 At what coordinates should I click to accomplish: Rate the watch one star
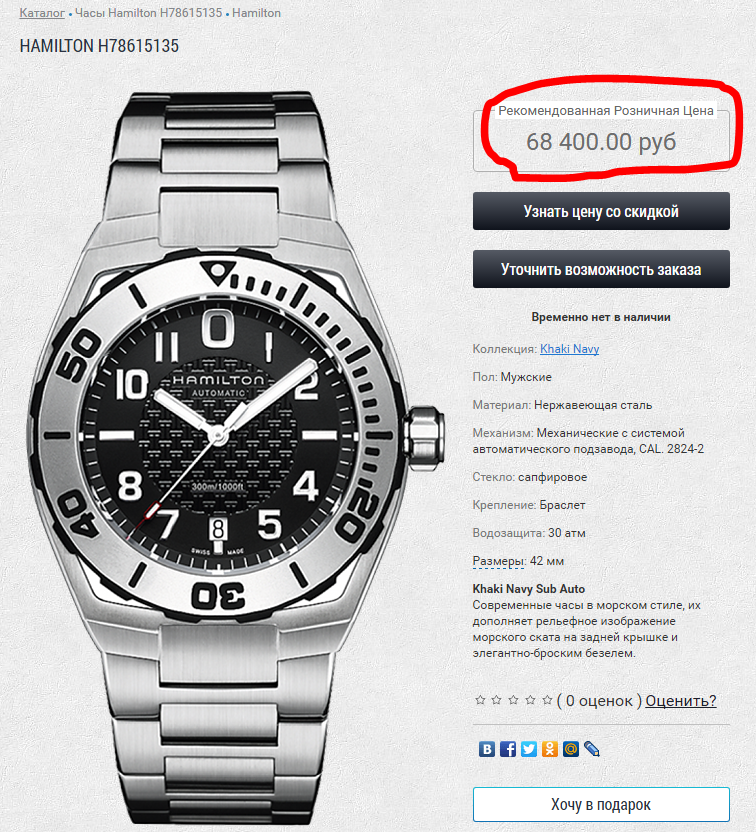pyautogui.click(x=480, y=700)
